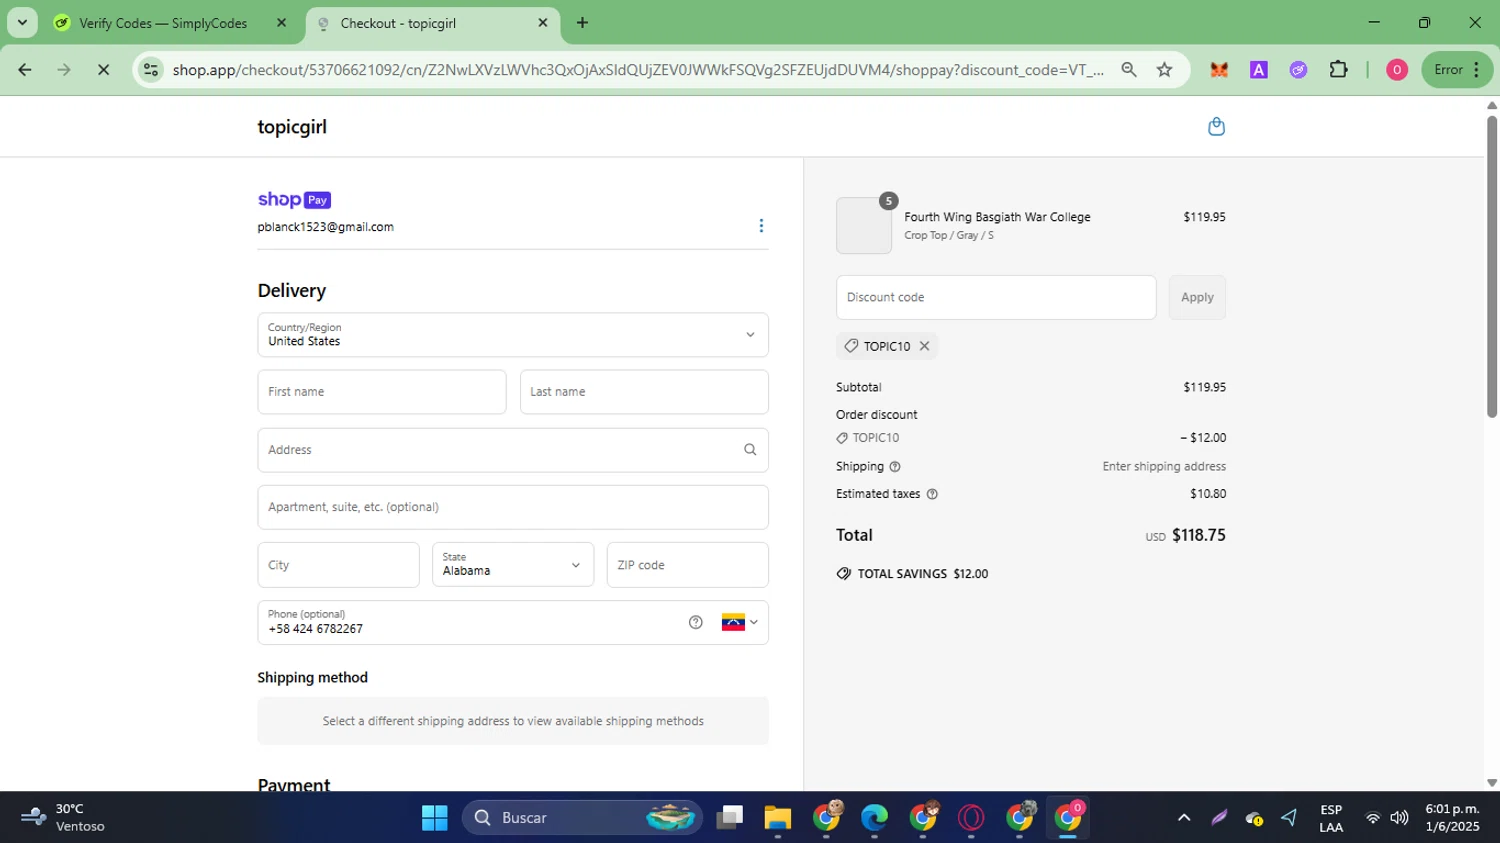The image size is (1500, 843).
Task: Click the First name field
Action: pyautogui.click(x=382, y=392)
